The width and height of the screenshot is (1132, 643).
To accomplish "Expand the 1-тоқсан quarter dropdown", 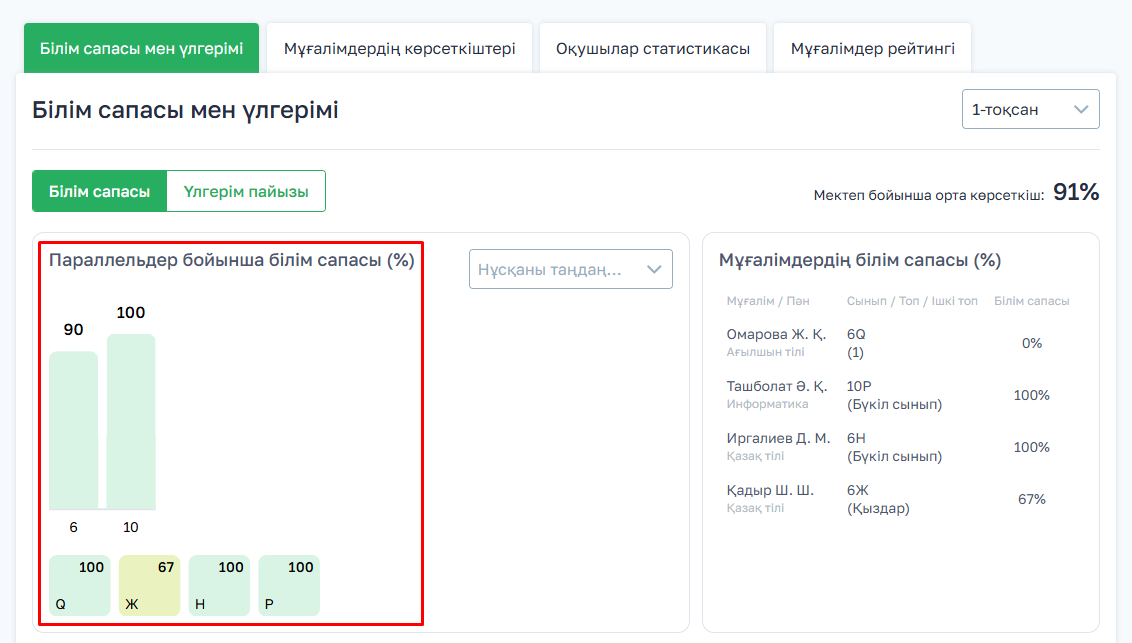I will [x=1030, y=110].
